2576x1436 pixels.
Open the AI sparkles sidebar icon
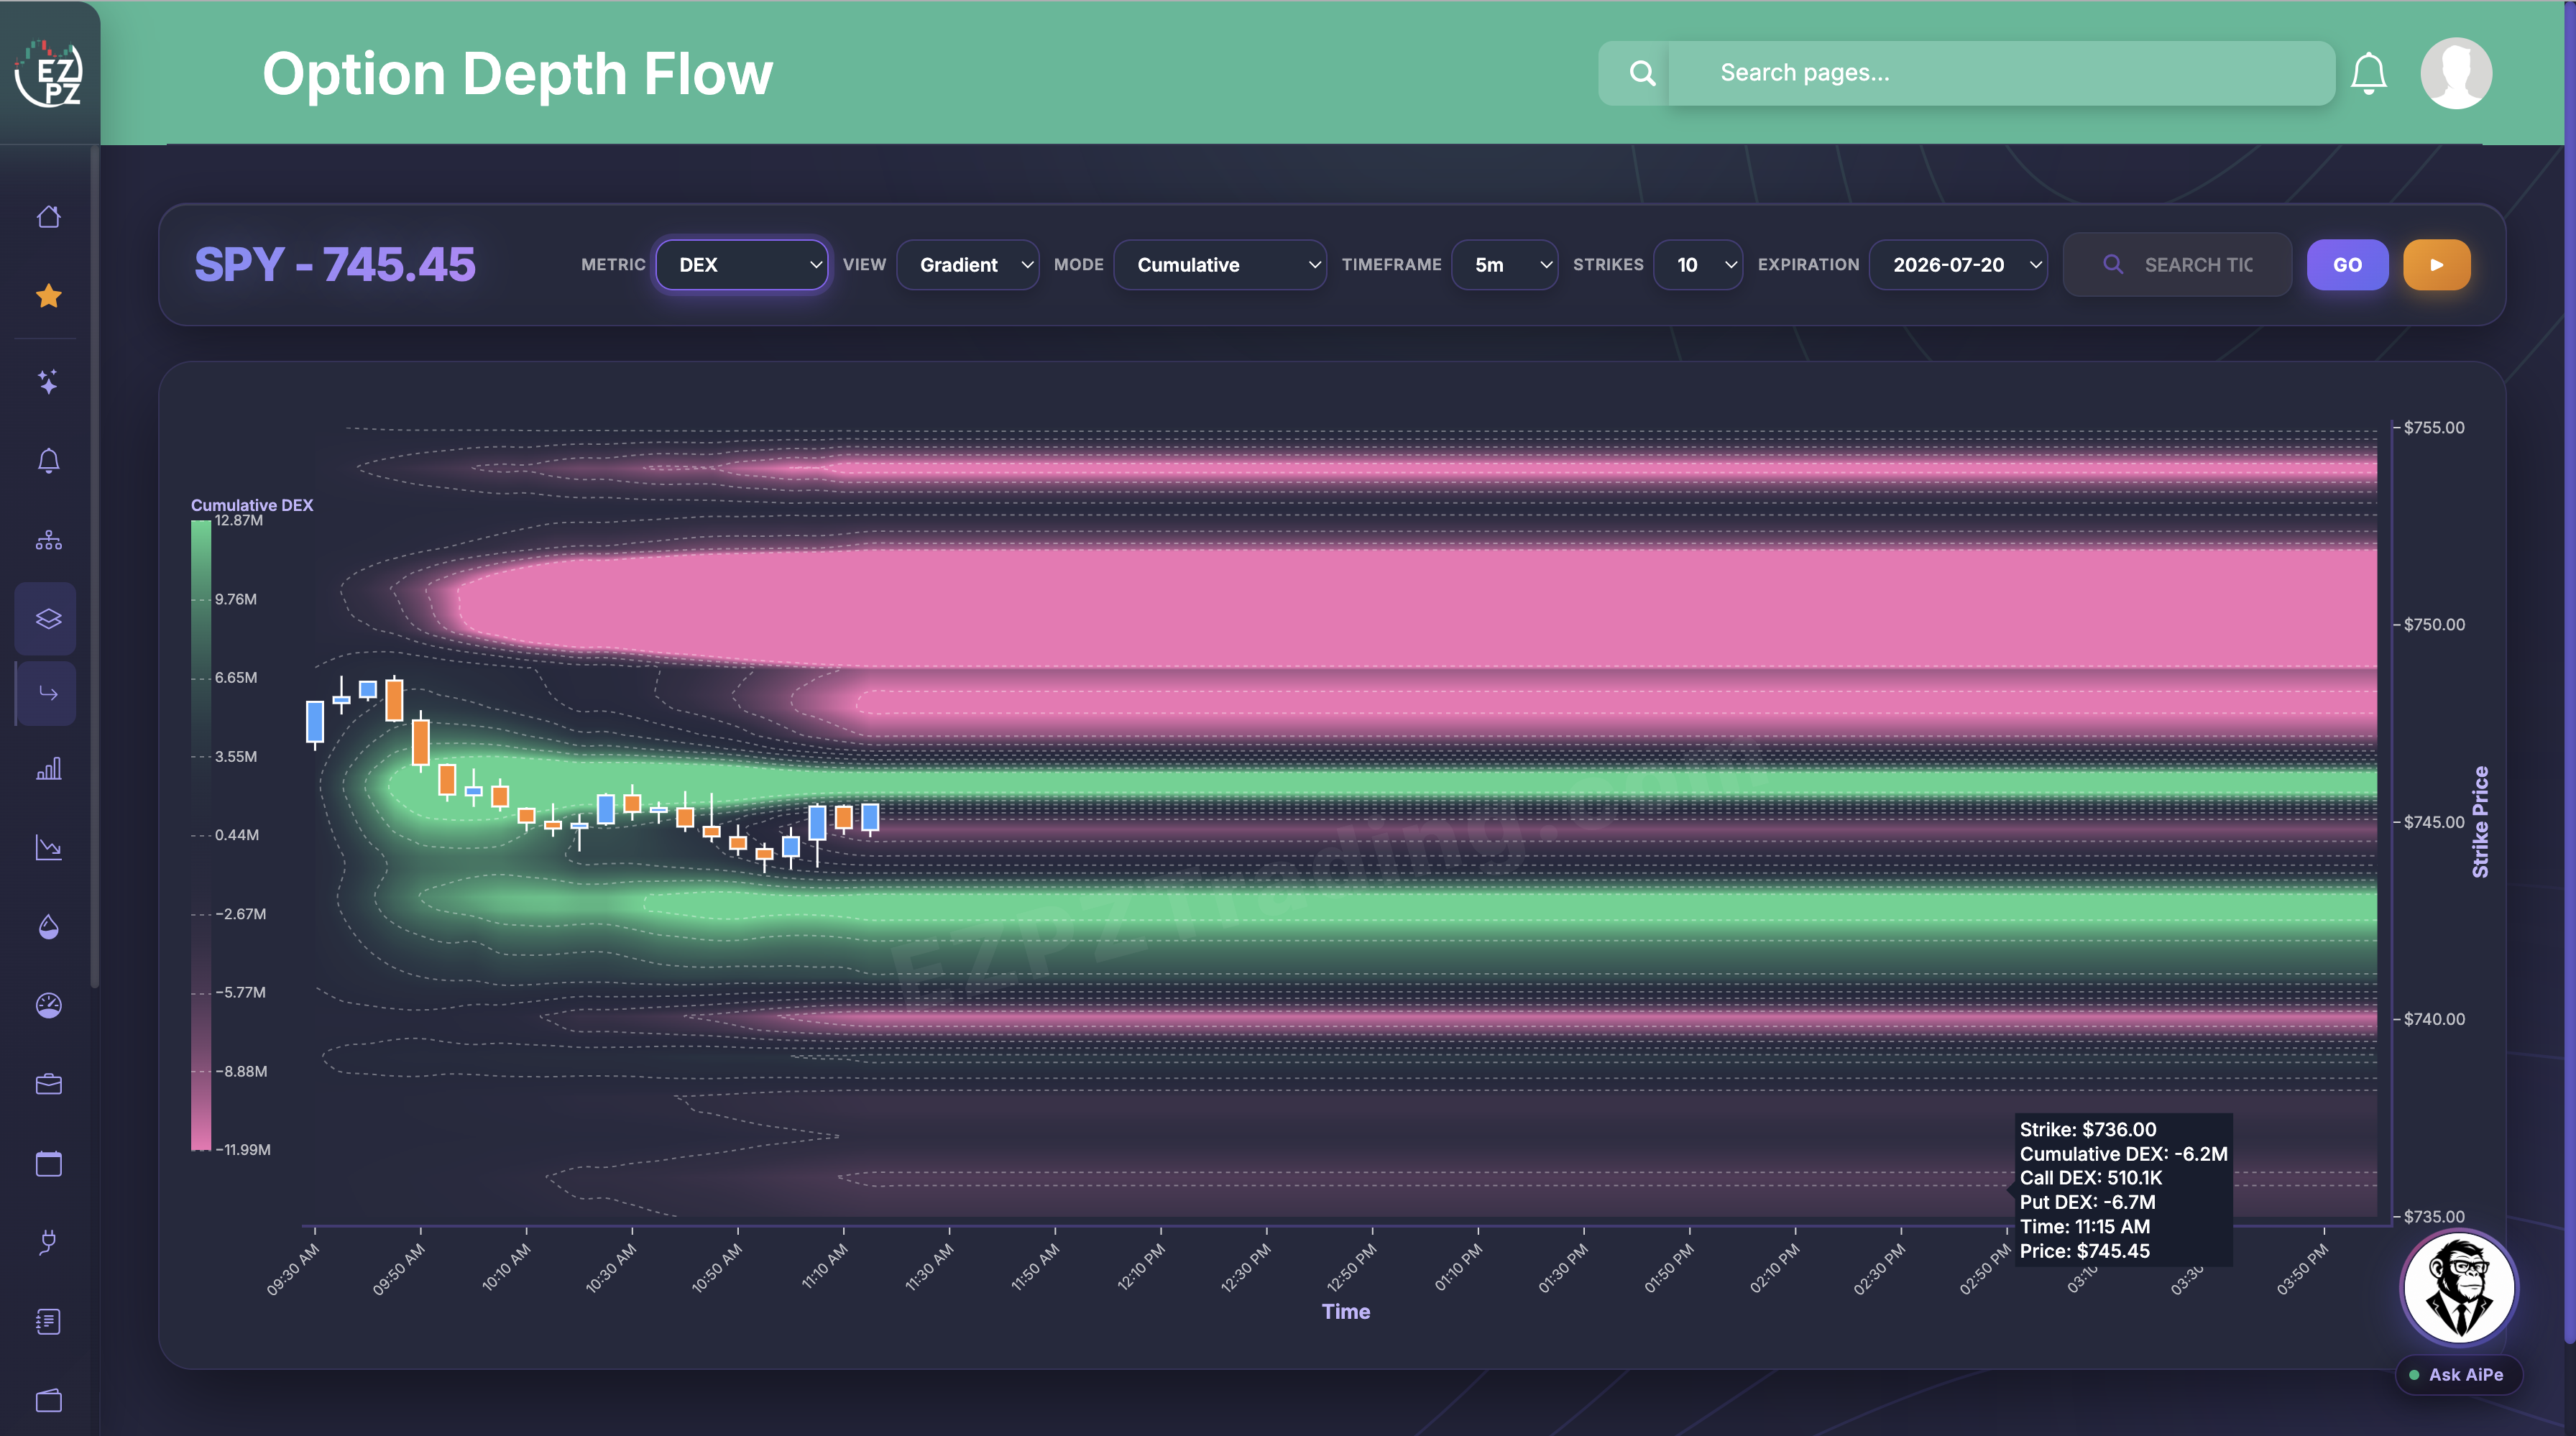pyautogui.click(x=48, y=381)
